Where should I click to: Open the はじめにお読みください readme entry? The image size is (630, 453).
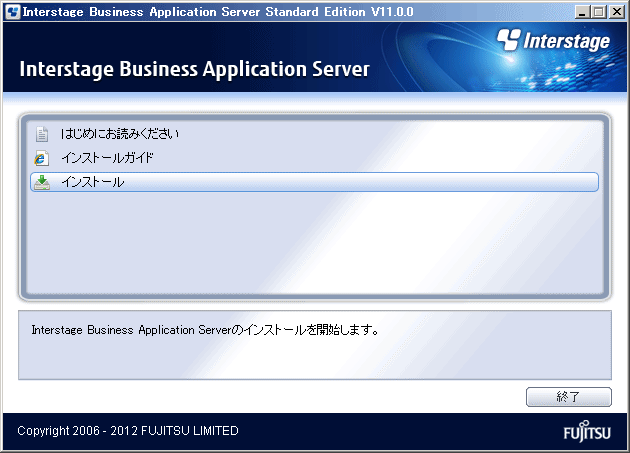(120, 134)
